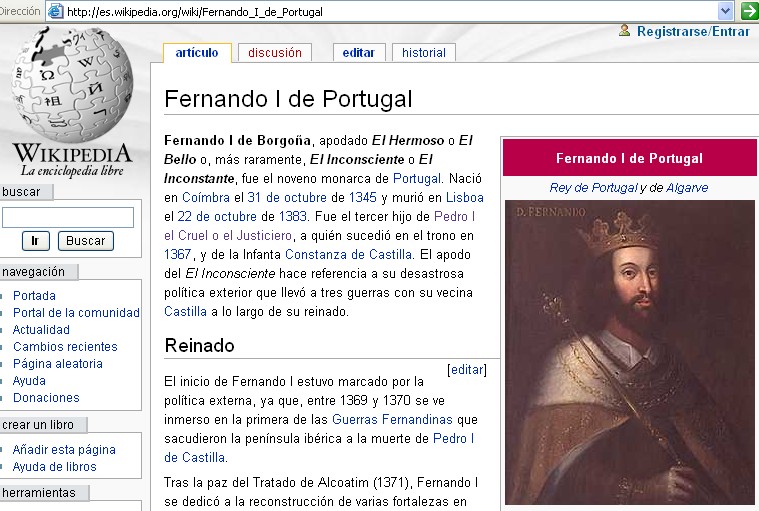
Task: Open the editar tab
Action: tap(359, 53)
